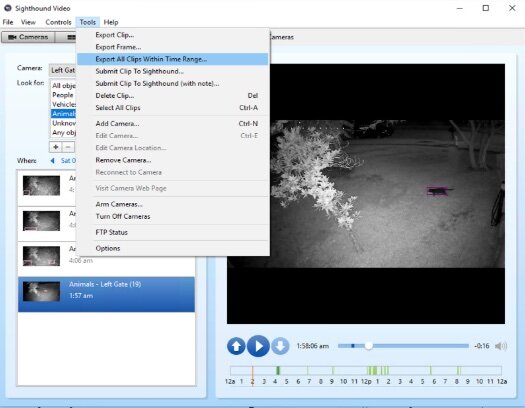
Task: Add a new rule with plus button
Action: [56, 147]
